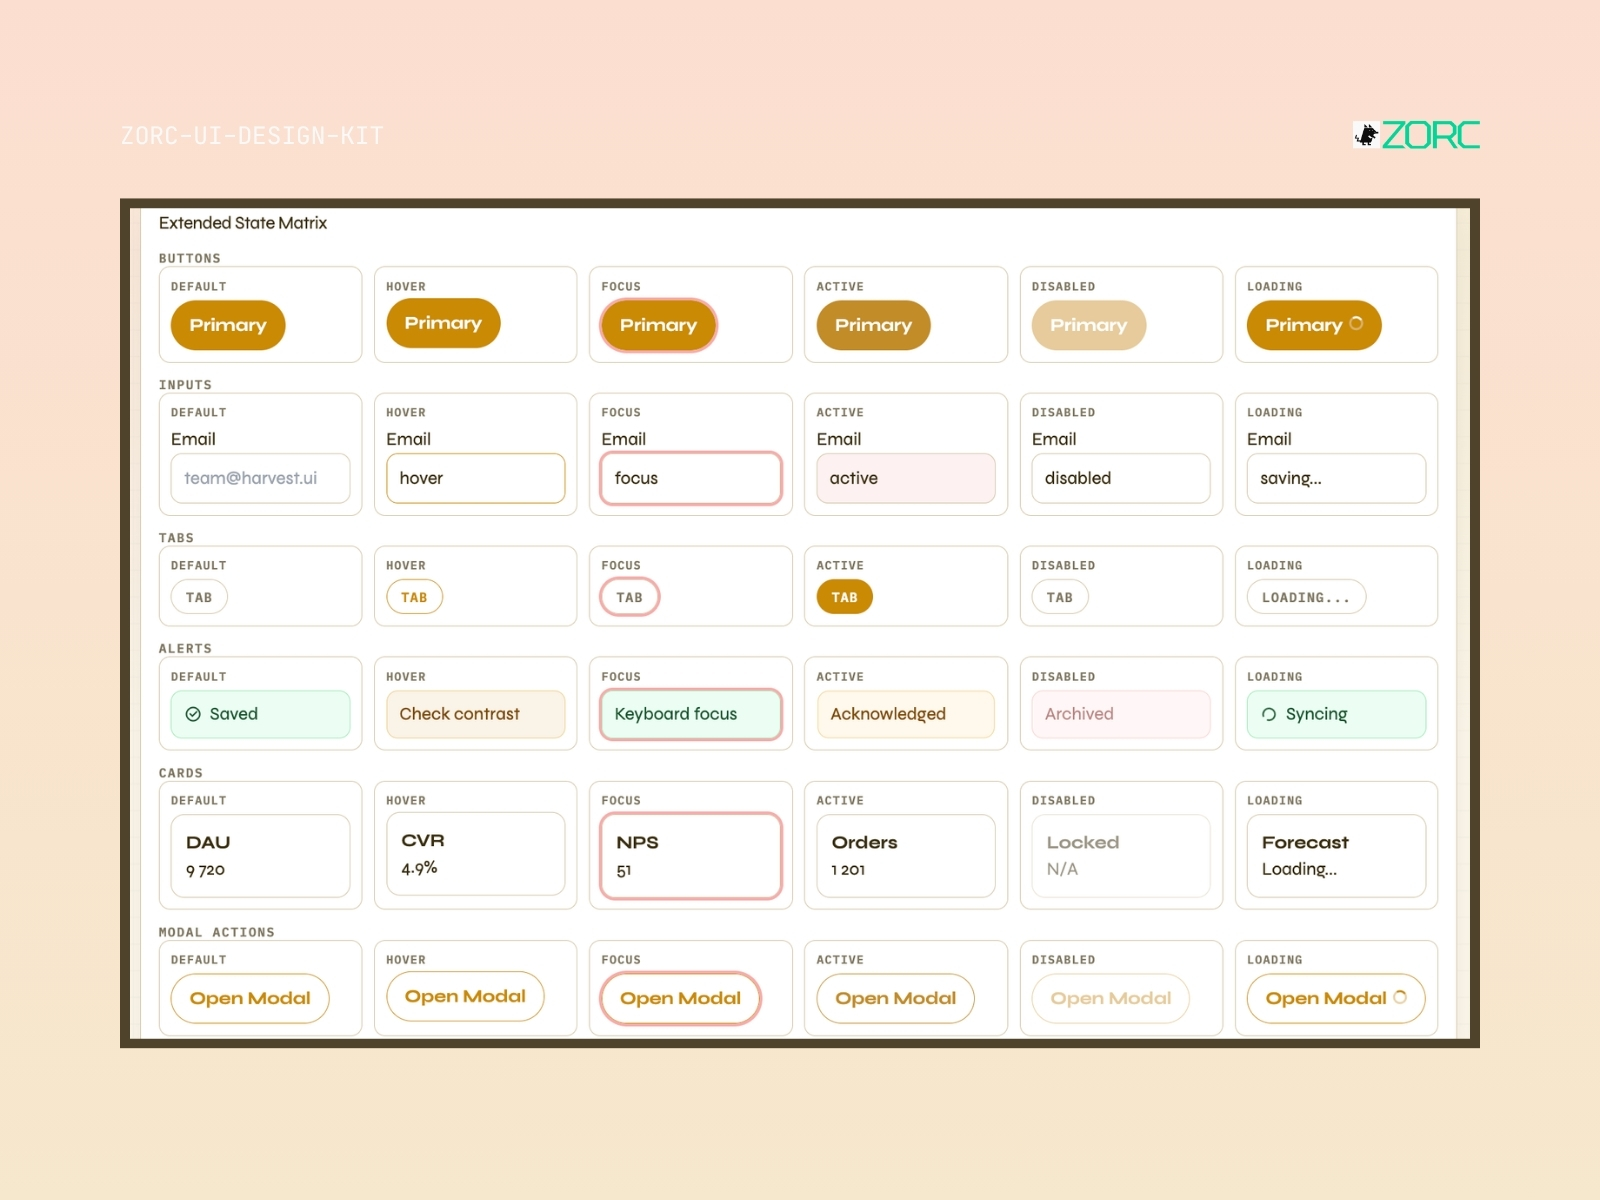
Task: Click the spinner inside loading Primary button
Action: 1356,323
